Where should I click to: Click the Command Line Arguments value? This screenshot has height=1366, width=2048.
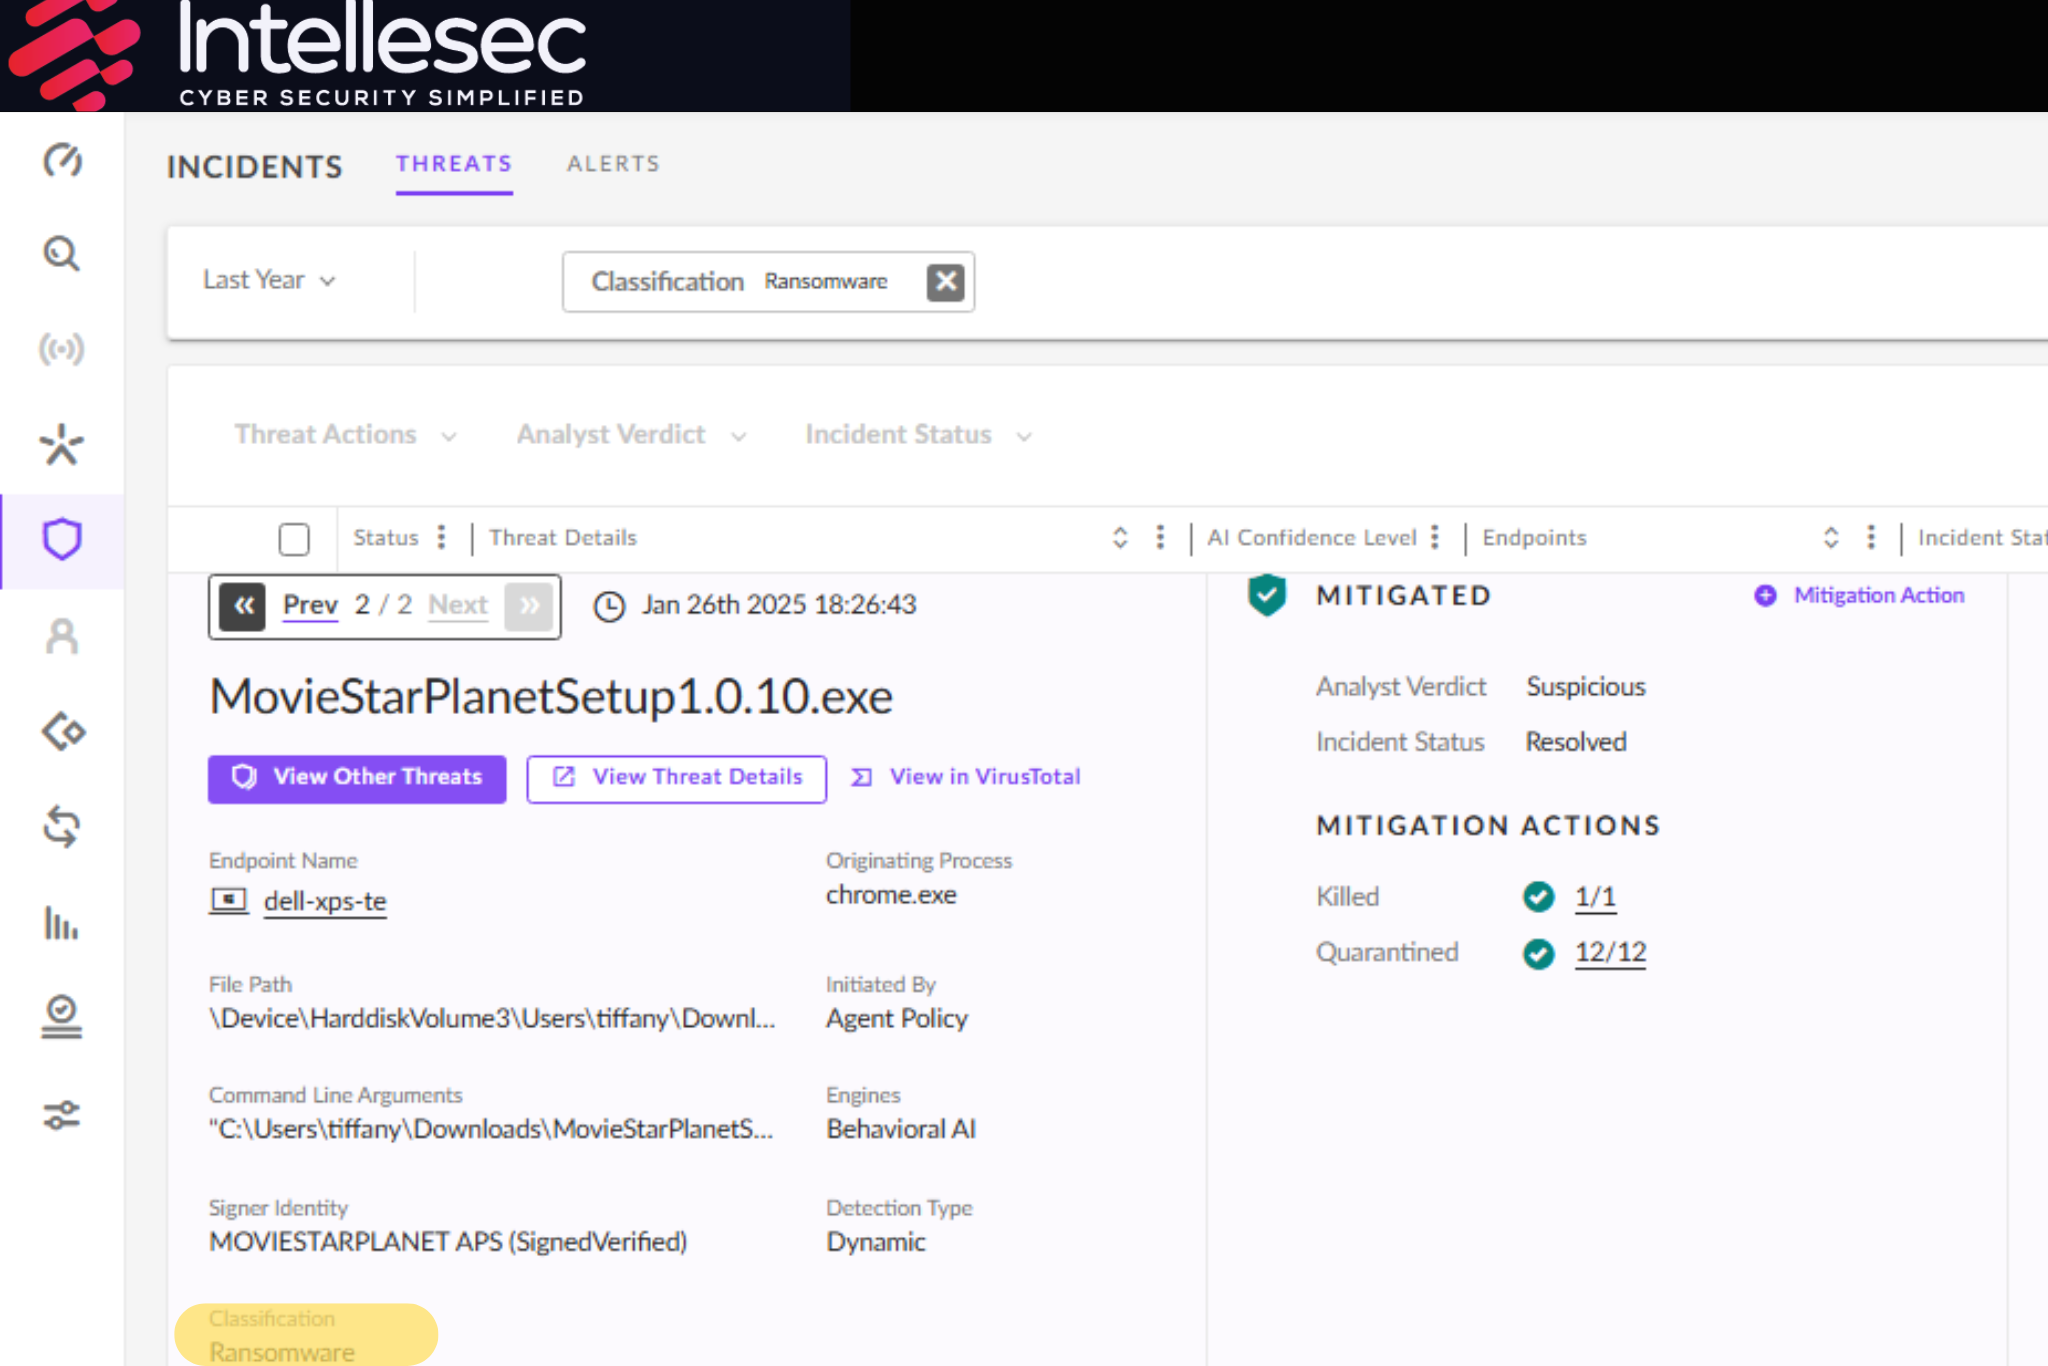click(x=491, y=1129)
